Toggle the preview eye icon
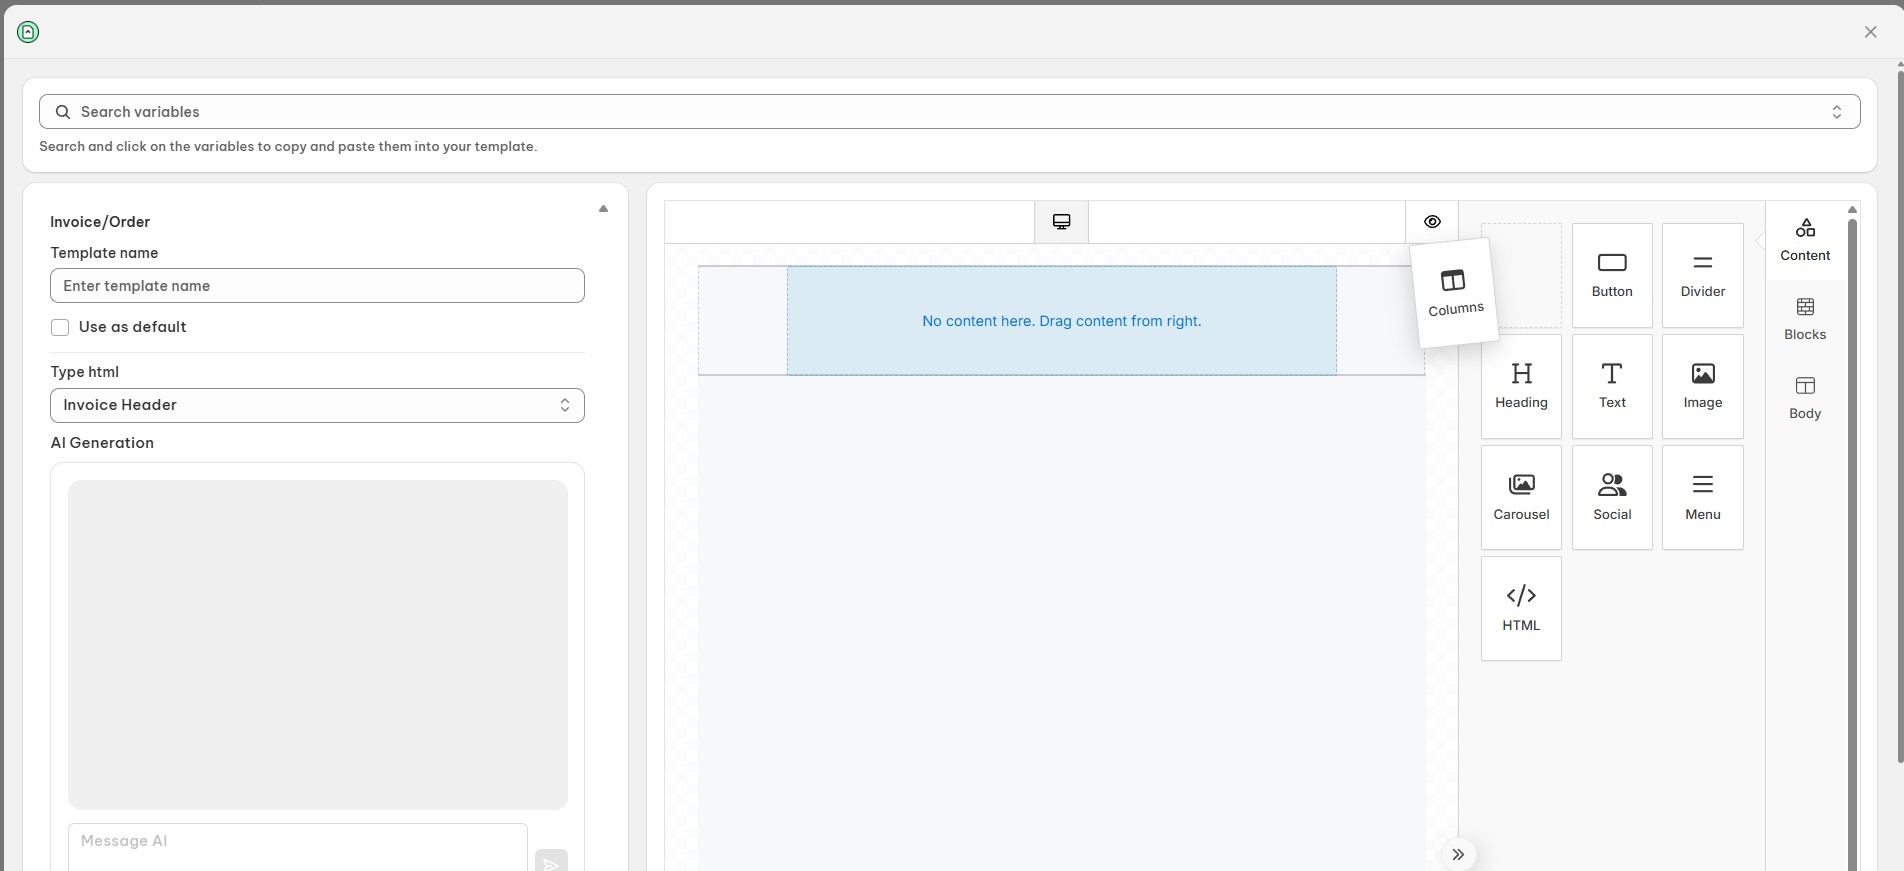 pos(1432,222)
